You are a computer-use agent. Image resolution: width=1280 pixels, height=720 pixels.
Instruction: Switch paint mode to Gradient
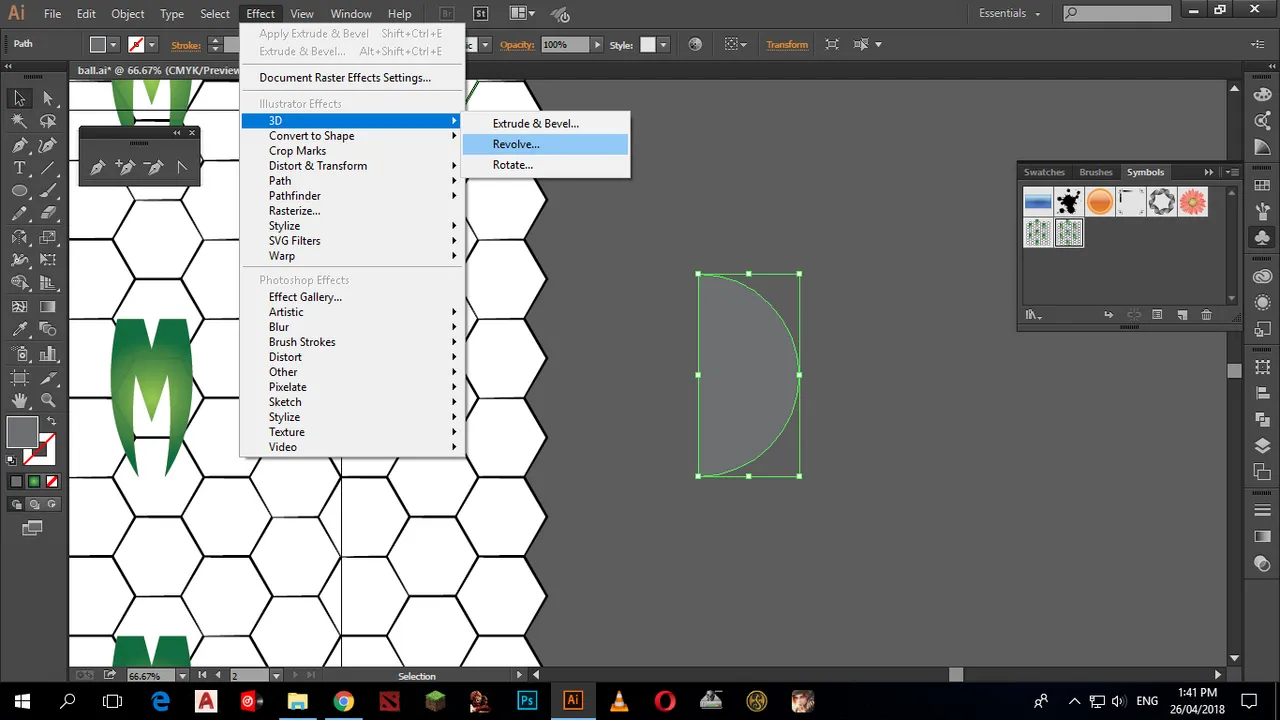click(34, 482)
